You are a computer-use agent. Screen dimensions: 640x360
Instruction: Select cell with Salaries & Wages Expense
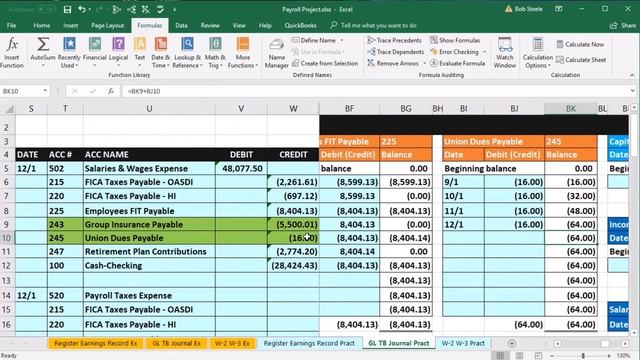(149, 169)
